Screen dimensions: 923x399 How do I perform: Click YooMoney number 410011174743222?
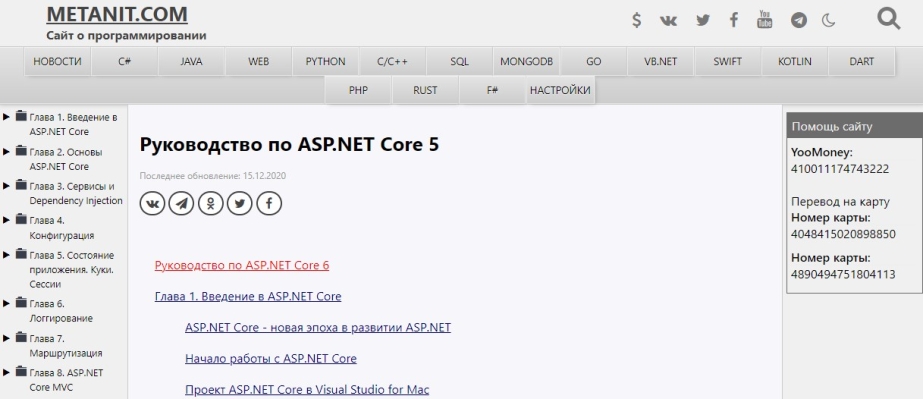[x=840, y=169]
